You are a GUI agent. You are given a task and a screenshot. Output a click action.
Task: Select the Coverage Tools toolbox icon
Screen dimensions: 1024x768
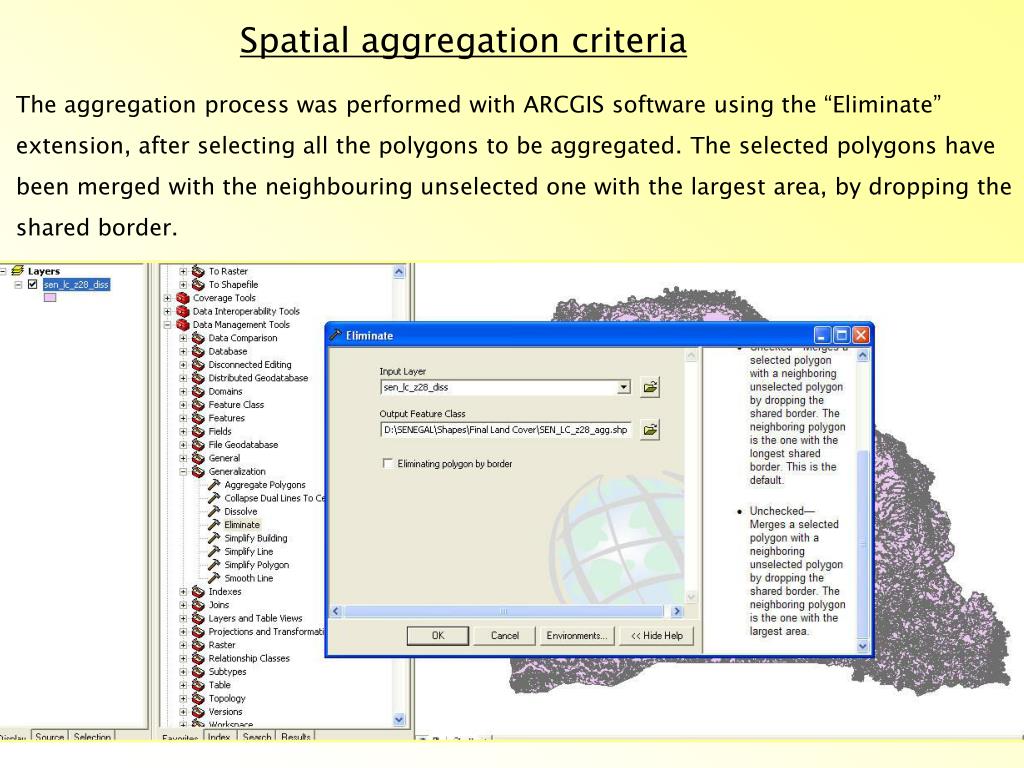tap(183, 298)
